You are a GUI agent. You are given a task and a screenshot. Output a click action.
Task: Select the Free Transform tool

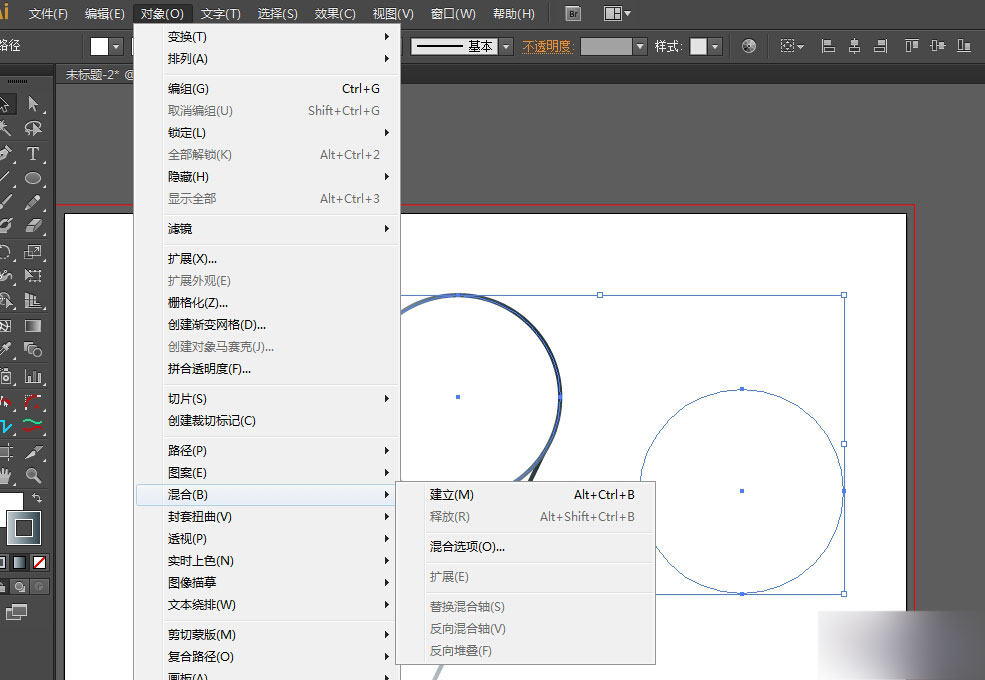click(33, 276)
